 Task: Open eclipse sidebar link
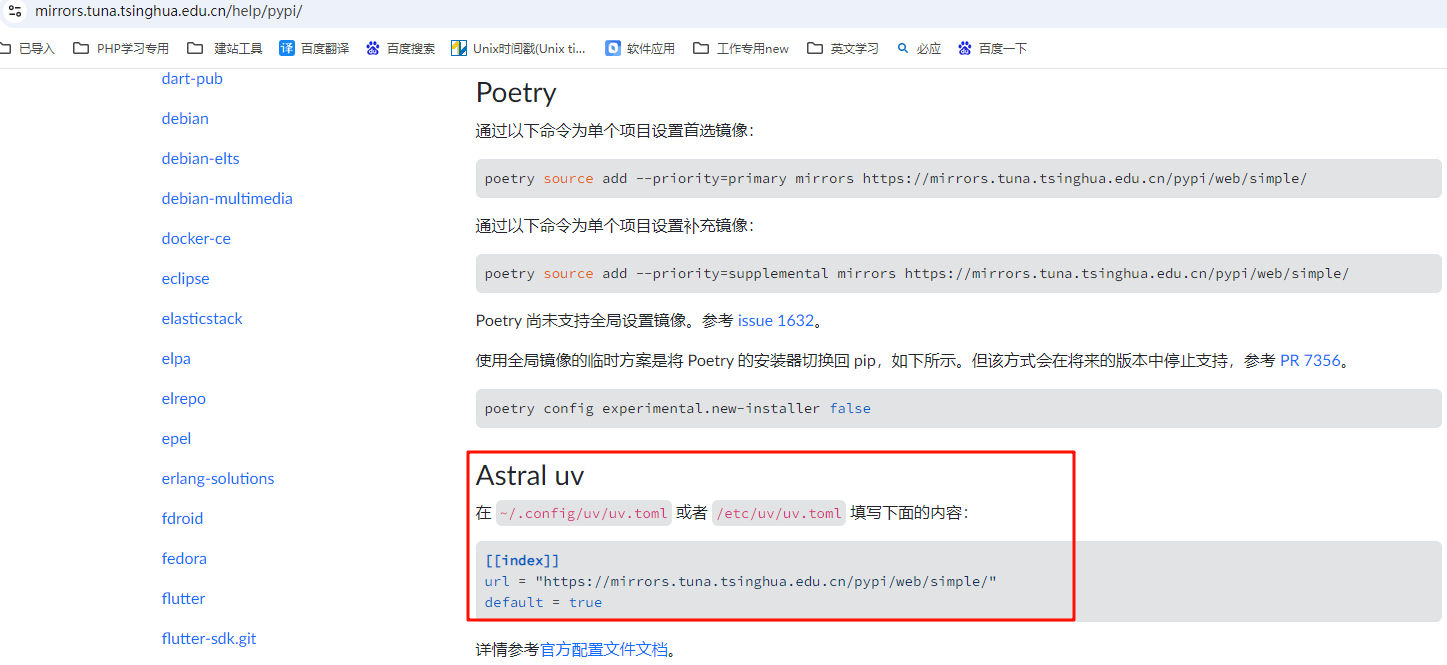[185, 278]
